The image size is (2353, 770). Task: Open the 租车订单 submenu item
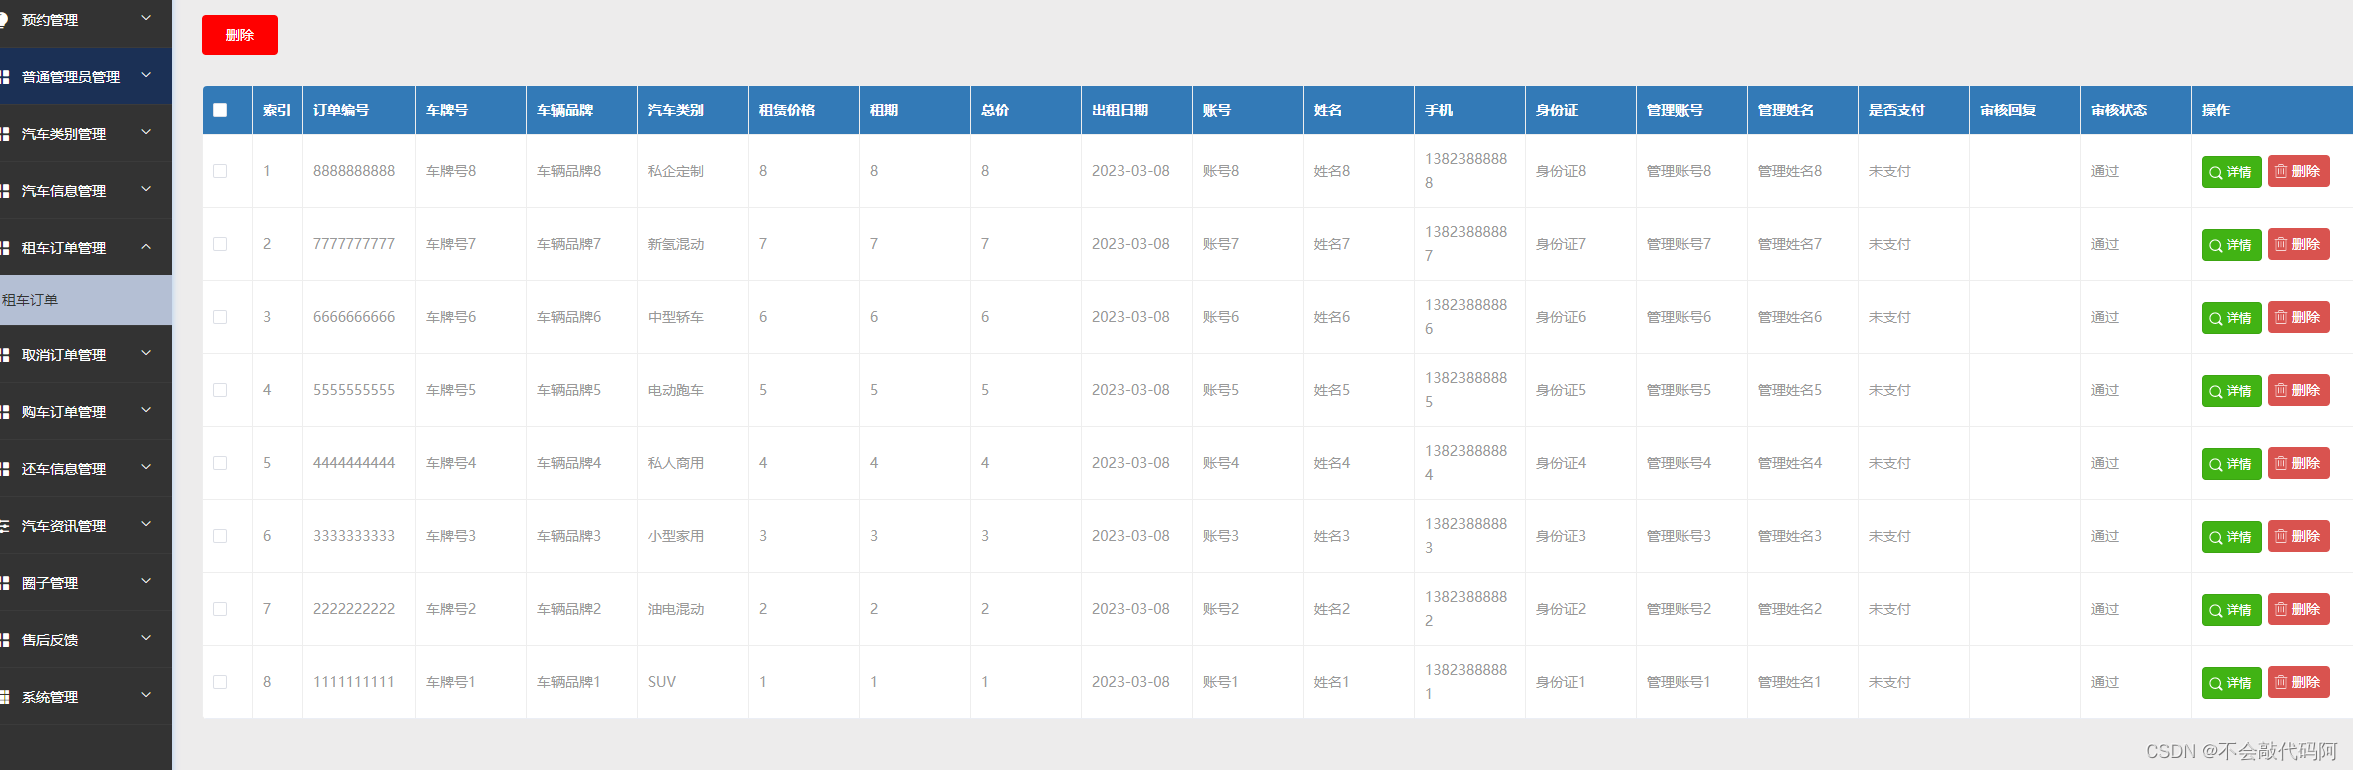point(86,300)
